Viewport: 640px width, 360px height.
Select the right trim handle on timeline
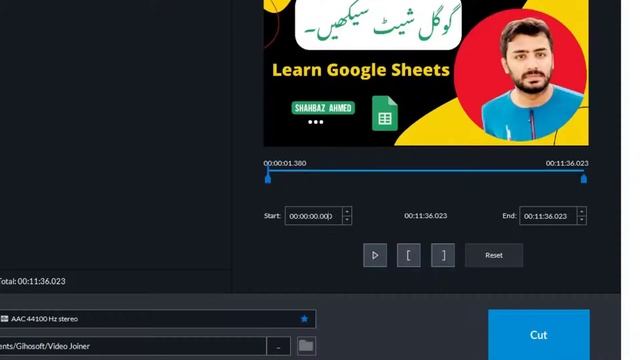click(x=584, y=178)
